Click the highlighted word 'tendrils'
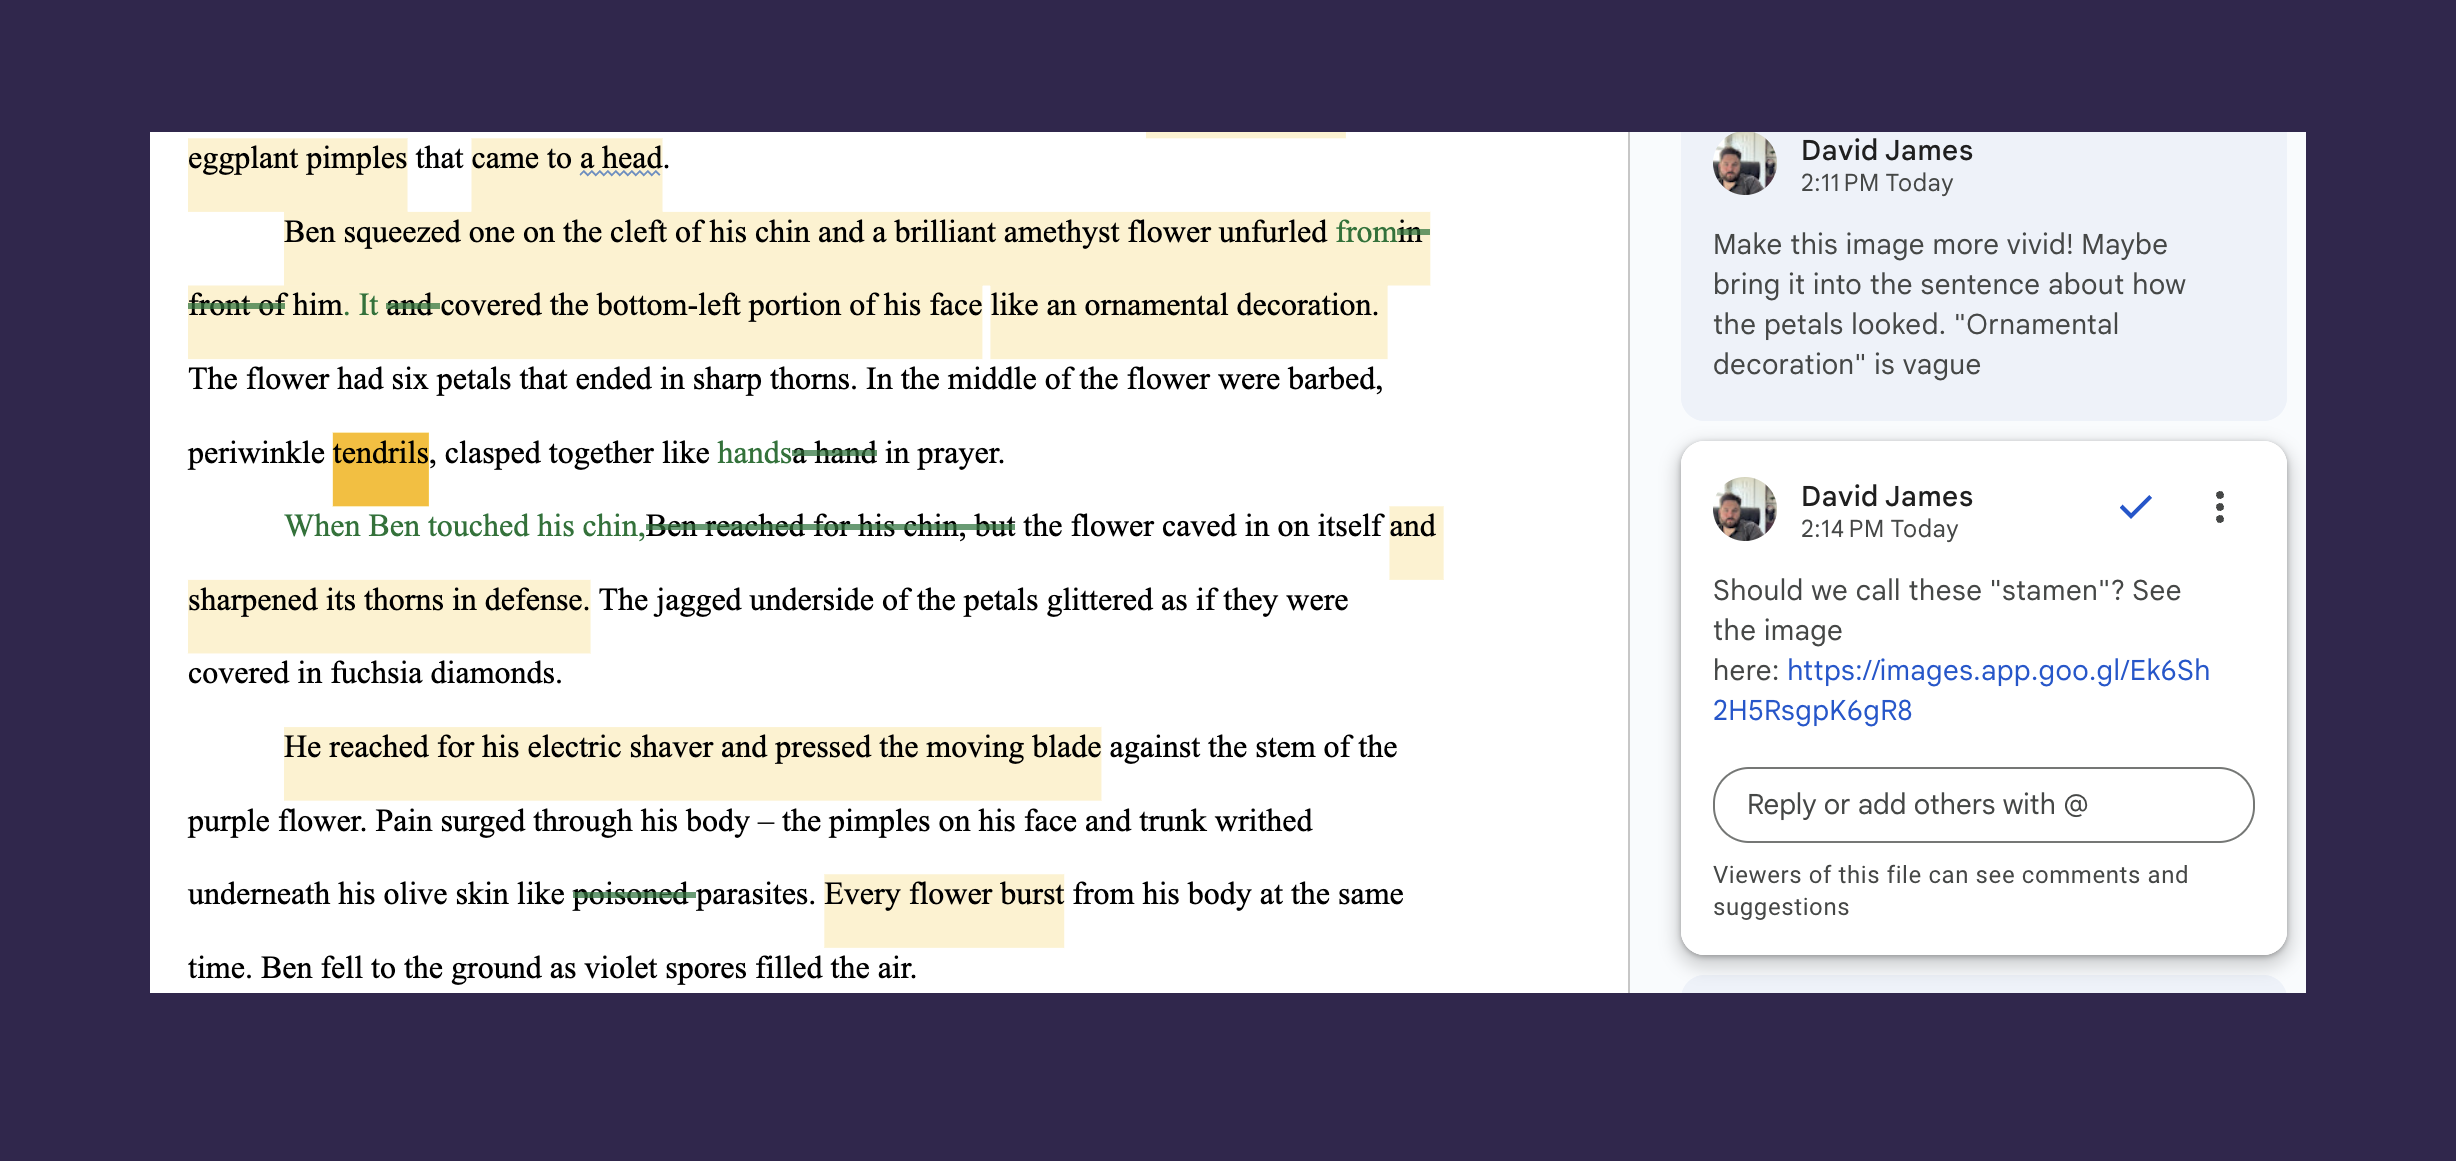 tap(380, 454)
